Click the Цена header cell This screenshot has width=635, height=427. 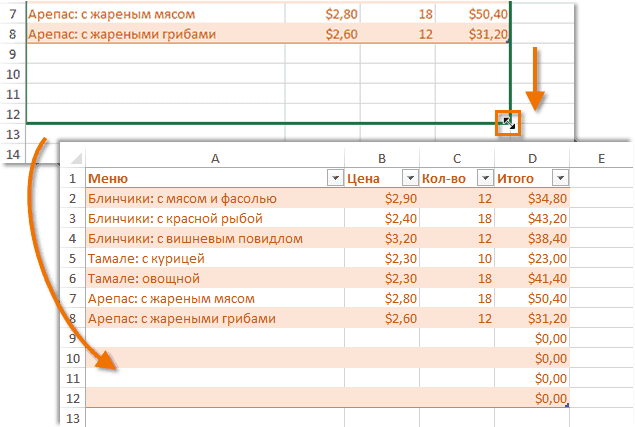click(x=382, y=178)
